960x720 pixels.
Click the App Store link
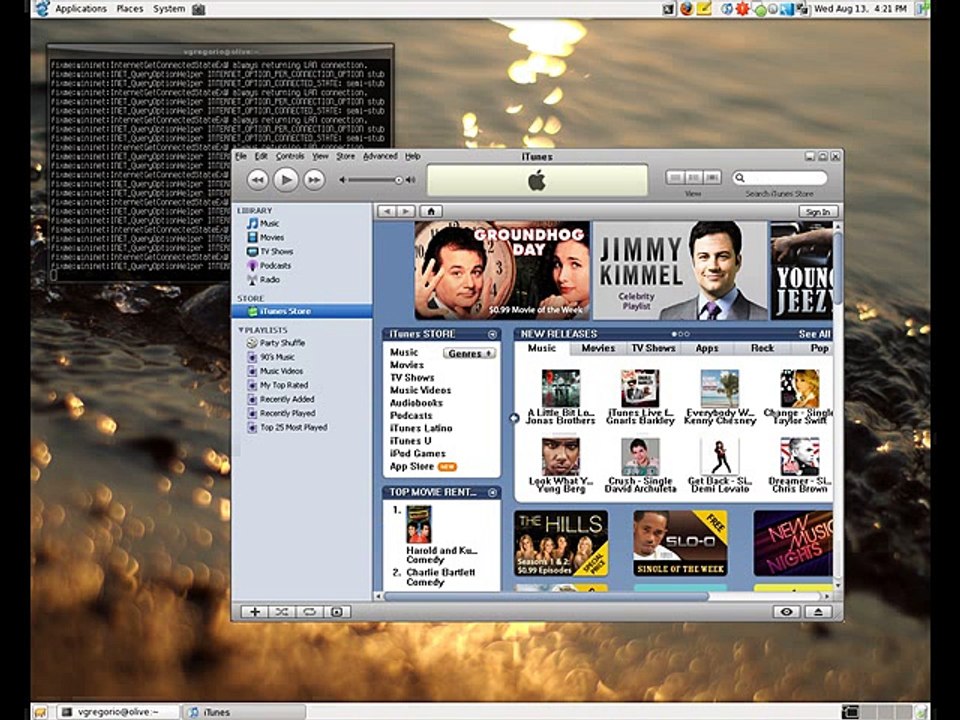[x=412, y=467]
